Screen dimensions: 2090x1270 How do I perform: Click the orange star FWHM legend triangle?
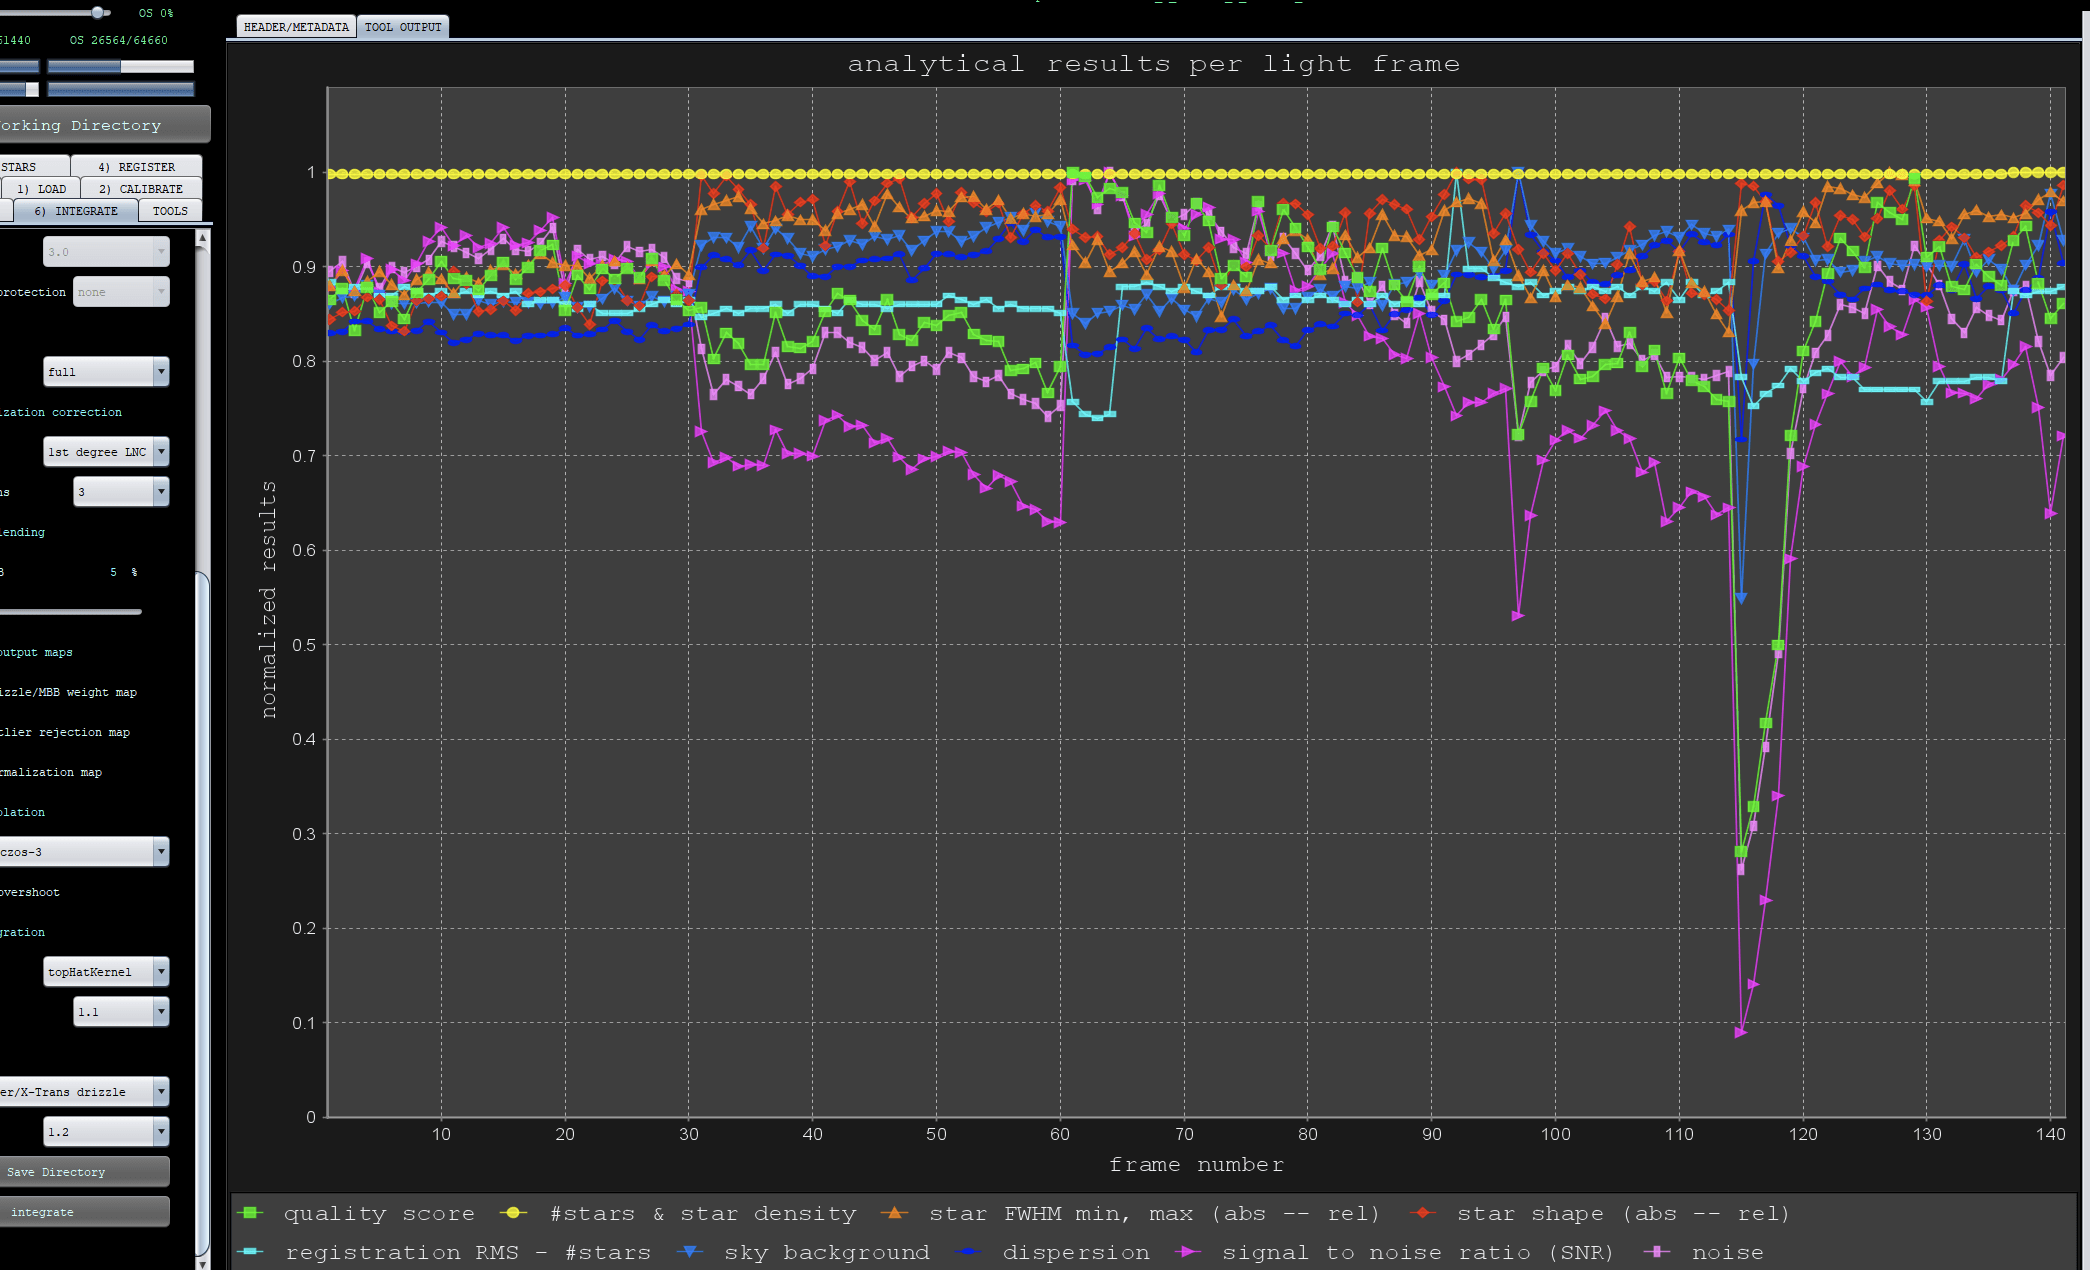point(894,1213)
